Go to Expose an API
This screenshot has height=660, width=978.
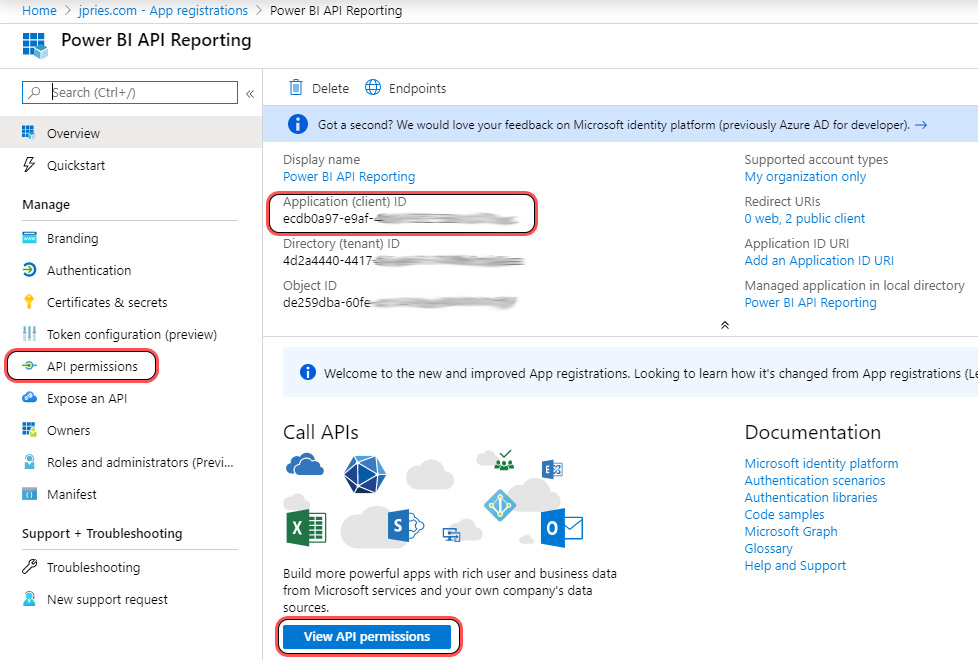pyautogui.click(x=87, y=398)
